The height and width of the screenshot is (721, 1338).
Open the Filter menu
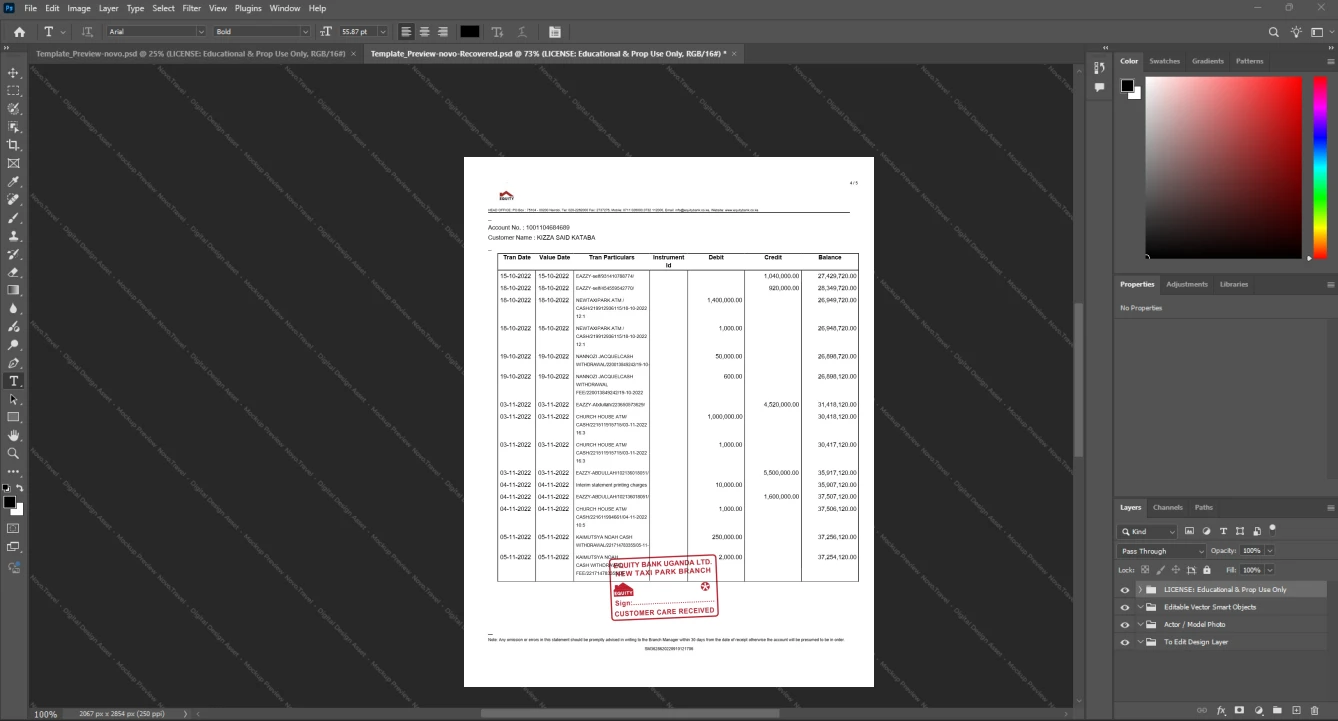[x=191, y=8]
